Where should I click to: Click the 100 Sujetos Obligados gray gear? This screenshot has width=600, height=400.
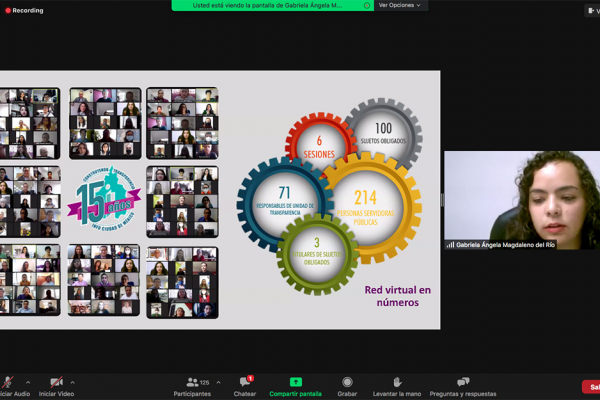click(383, 134)
